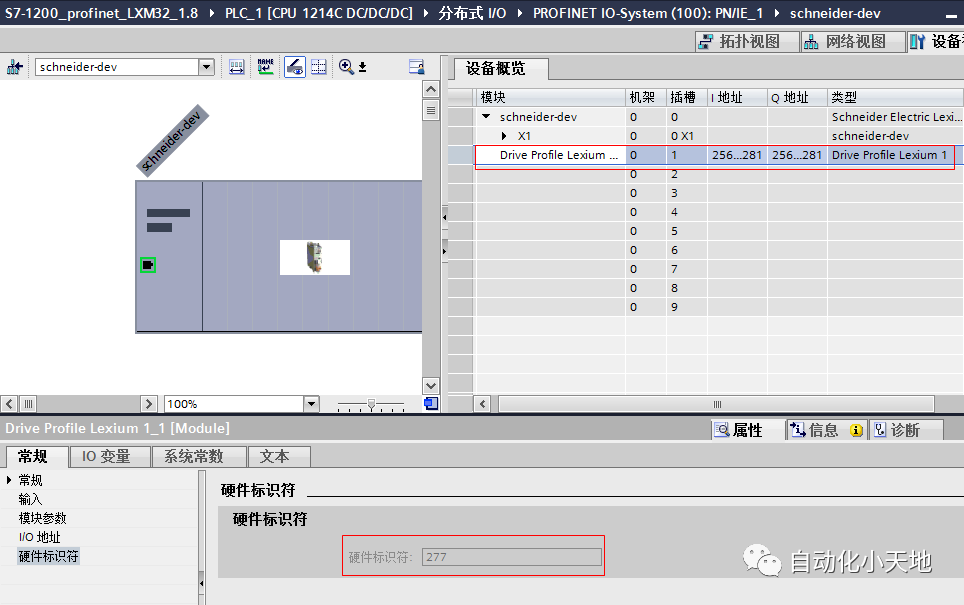This screenshot has height=605, width=964.
Task: Select the 模块参数 navigation item
Action: click(42, 518)
